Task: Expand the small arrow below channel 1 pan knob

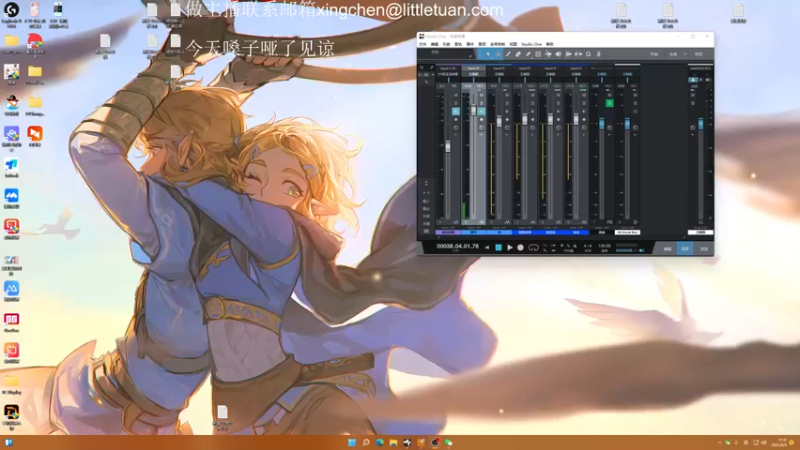Action: pos(456,134)
